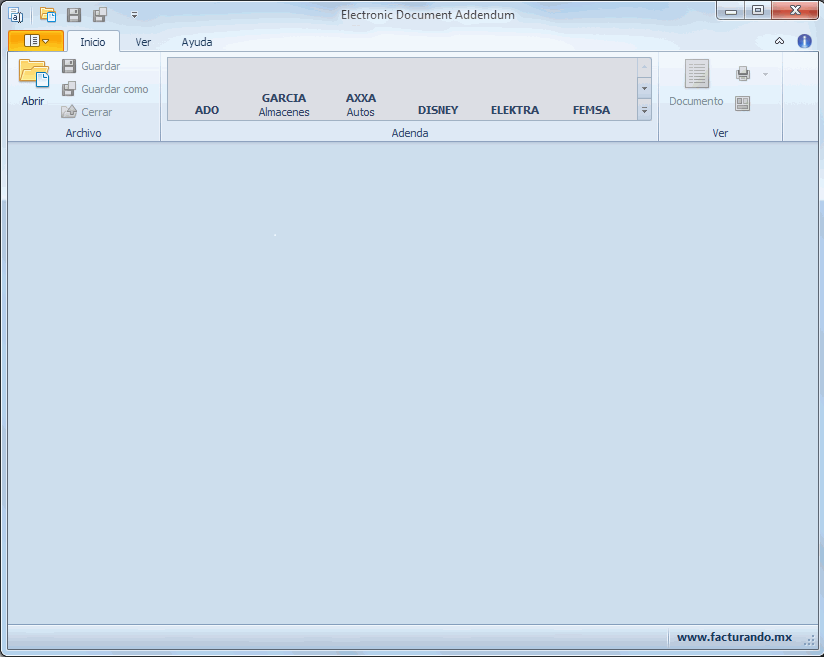
Task: Click the Abrir folder icon
Action: pos(33,75)
